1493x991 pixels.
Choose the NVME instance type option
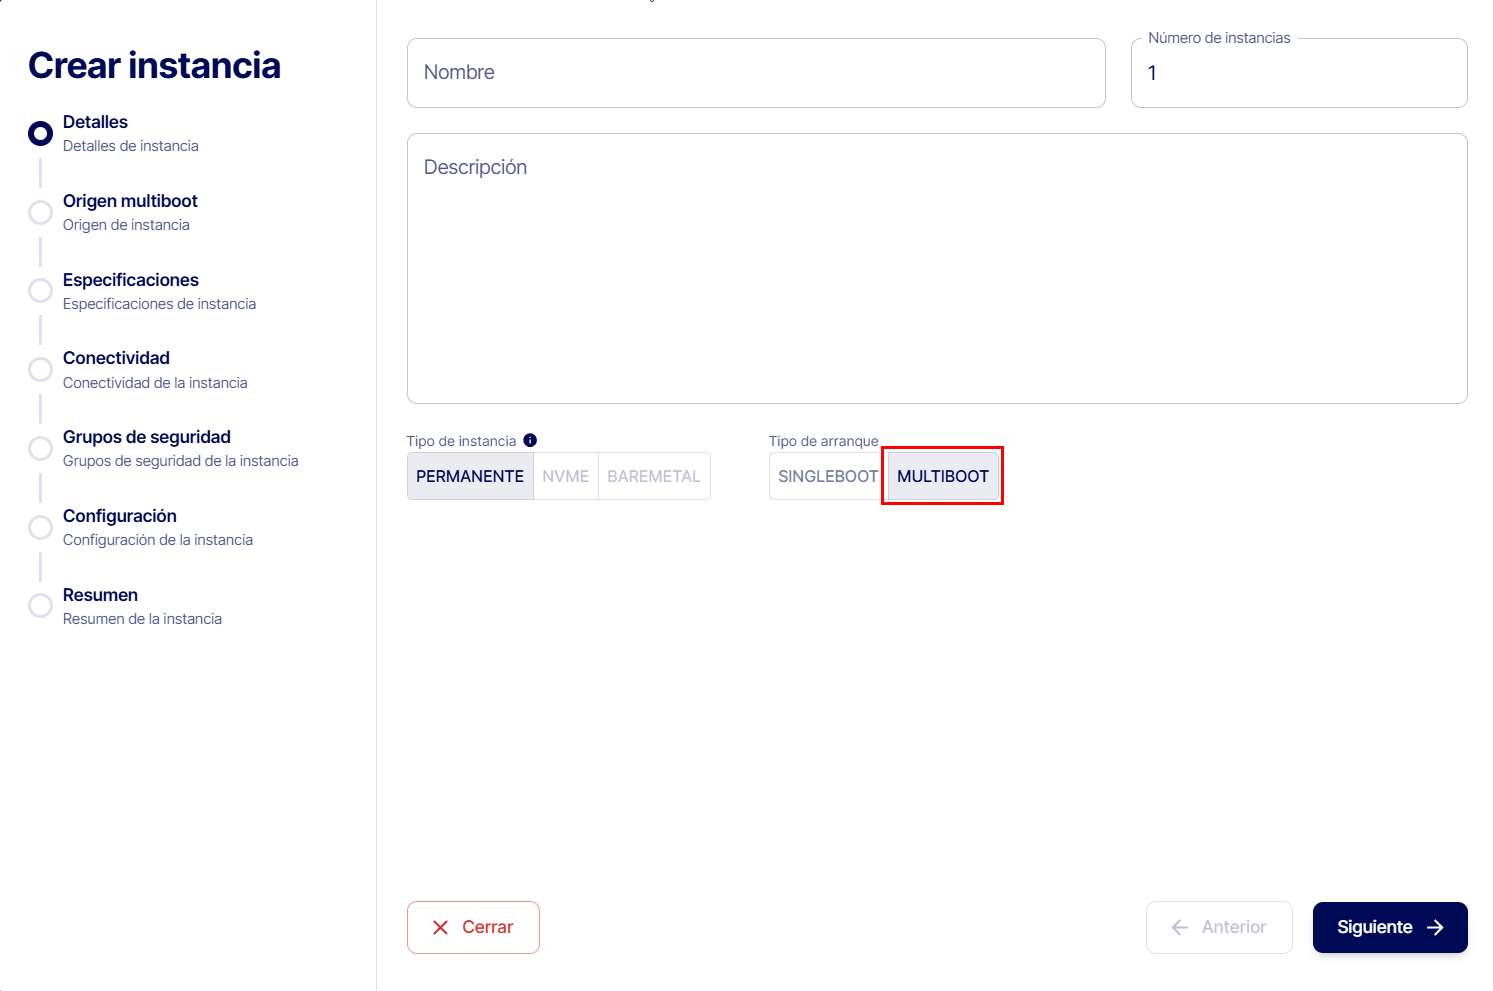pyautogui.click(x=565, y=476)
